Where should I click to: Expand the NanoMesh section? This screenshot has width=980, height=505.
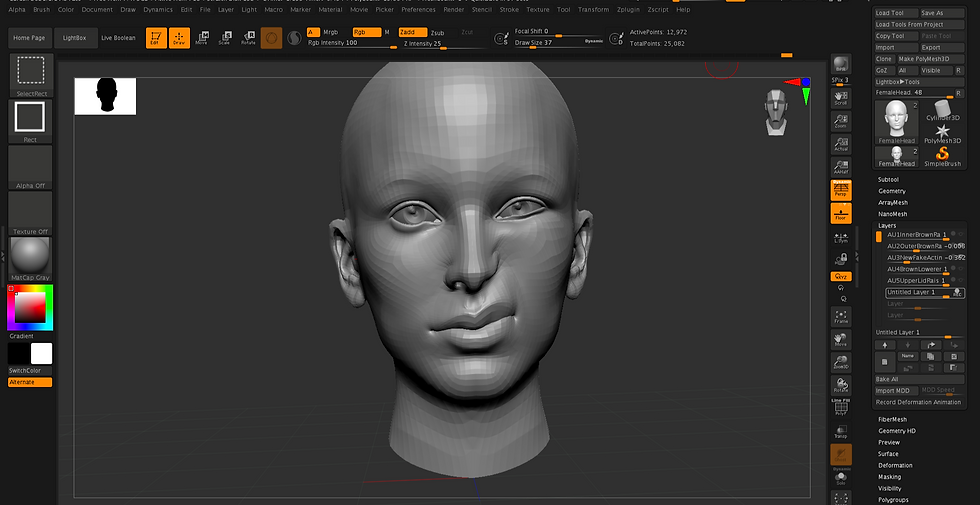pos(892,214)
